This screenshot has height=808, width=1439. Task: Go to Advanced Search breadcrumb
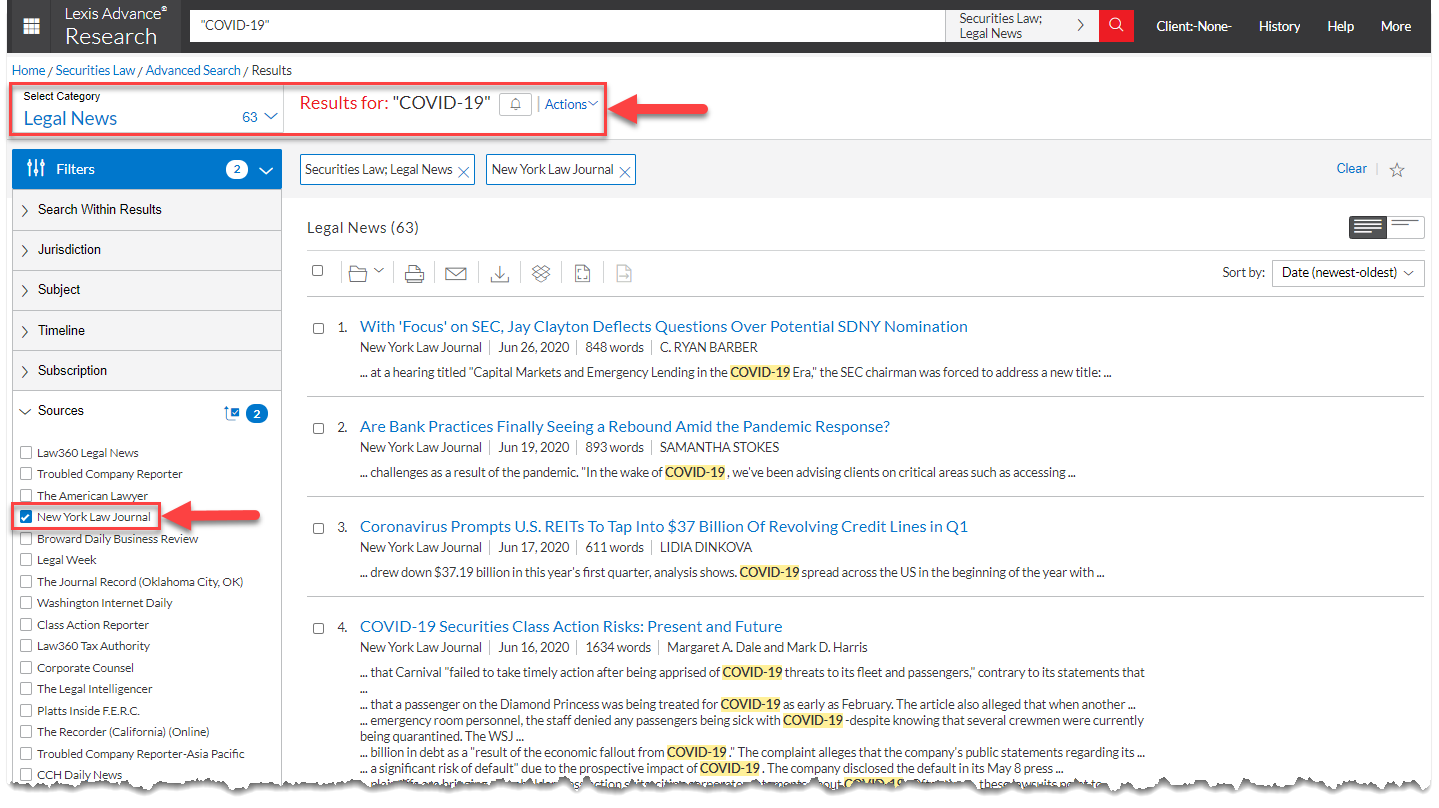[x=193, y=71]
